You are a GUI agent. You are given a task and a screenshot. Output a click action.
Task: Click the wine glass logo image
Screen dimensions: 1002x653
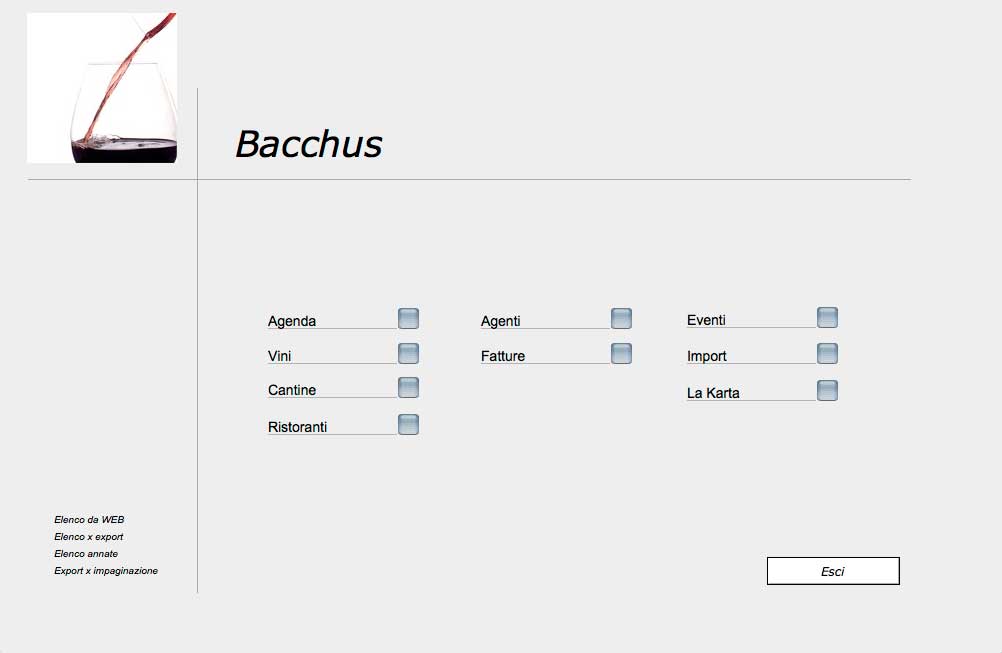point(102,88)
